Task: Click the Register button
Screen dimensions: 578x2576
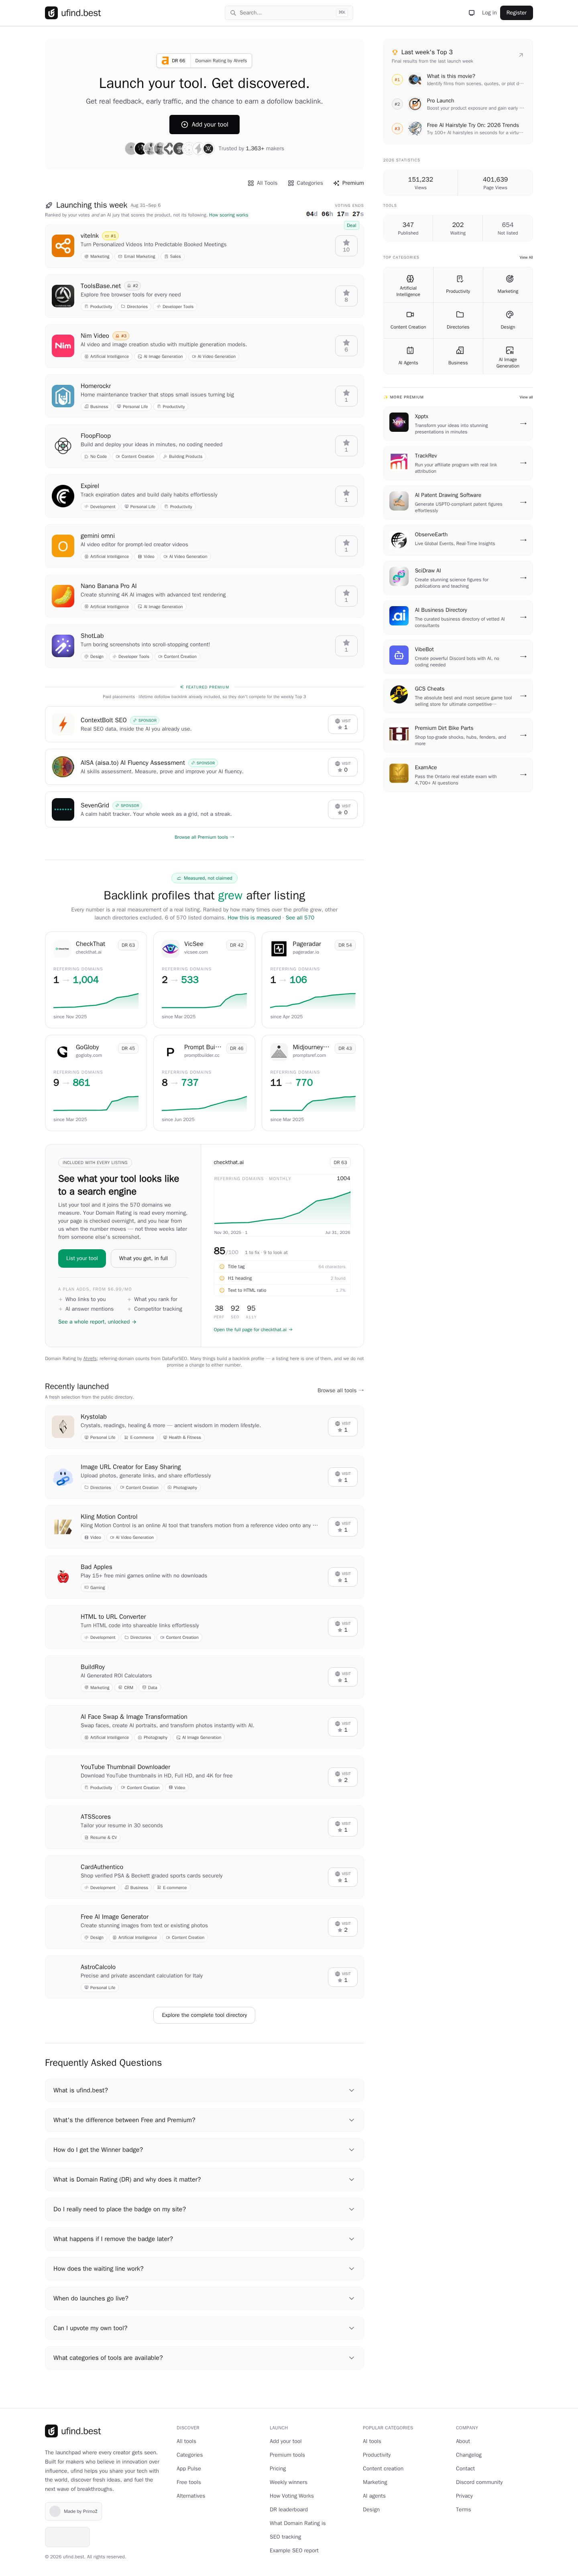Action: click(516, 13)
